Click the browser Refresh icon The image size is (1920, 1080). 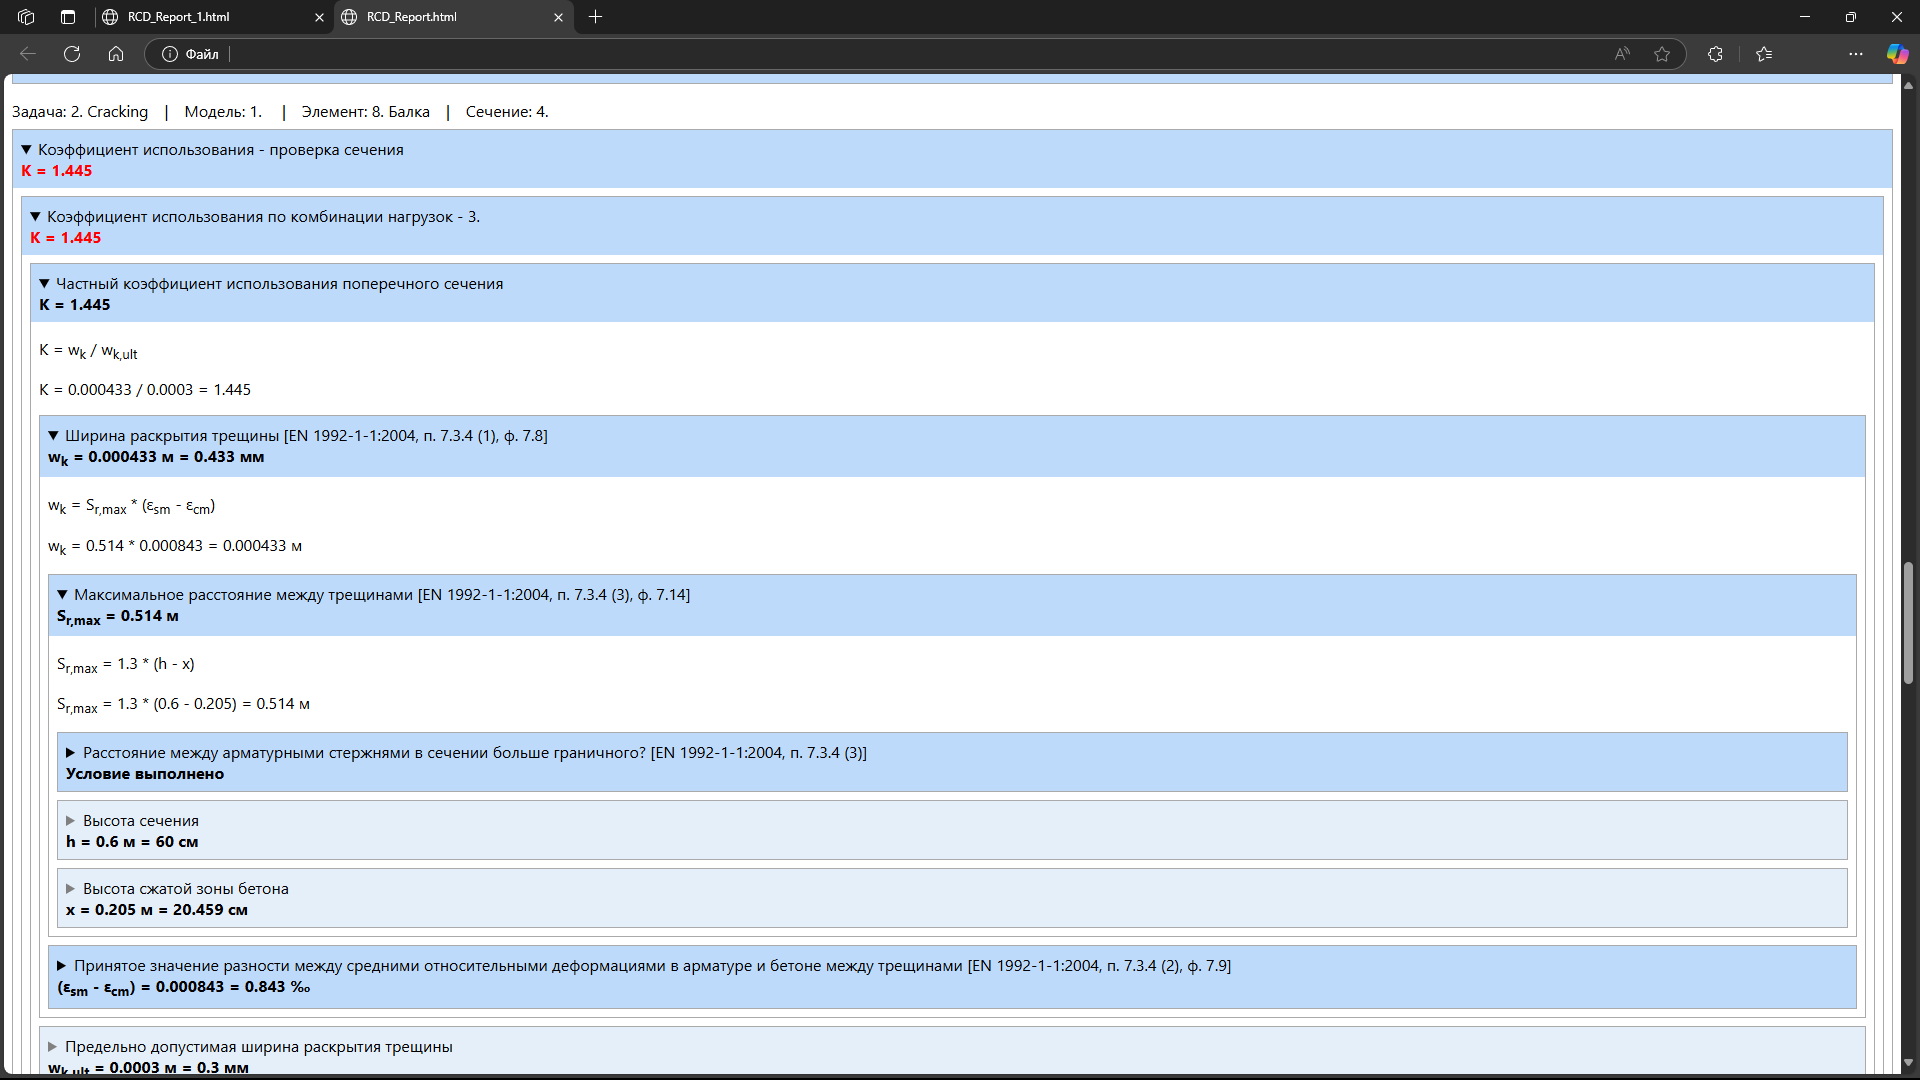point(72,54)
